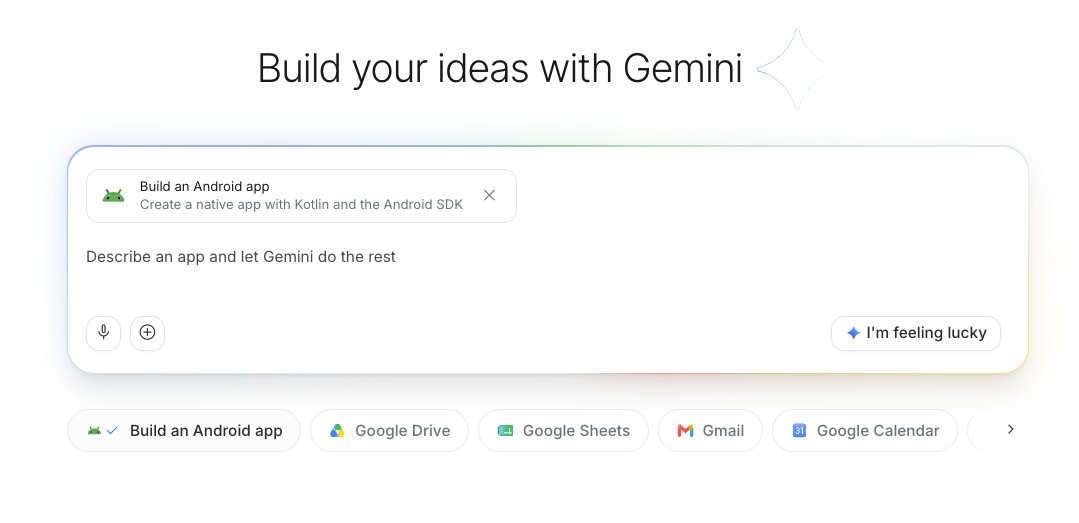Enable the Google Sheets chip
The image size is (1079, 523).
[x=564, y=431]
